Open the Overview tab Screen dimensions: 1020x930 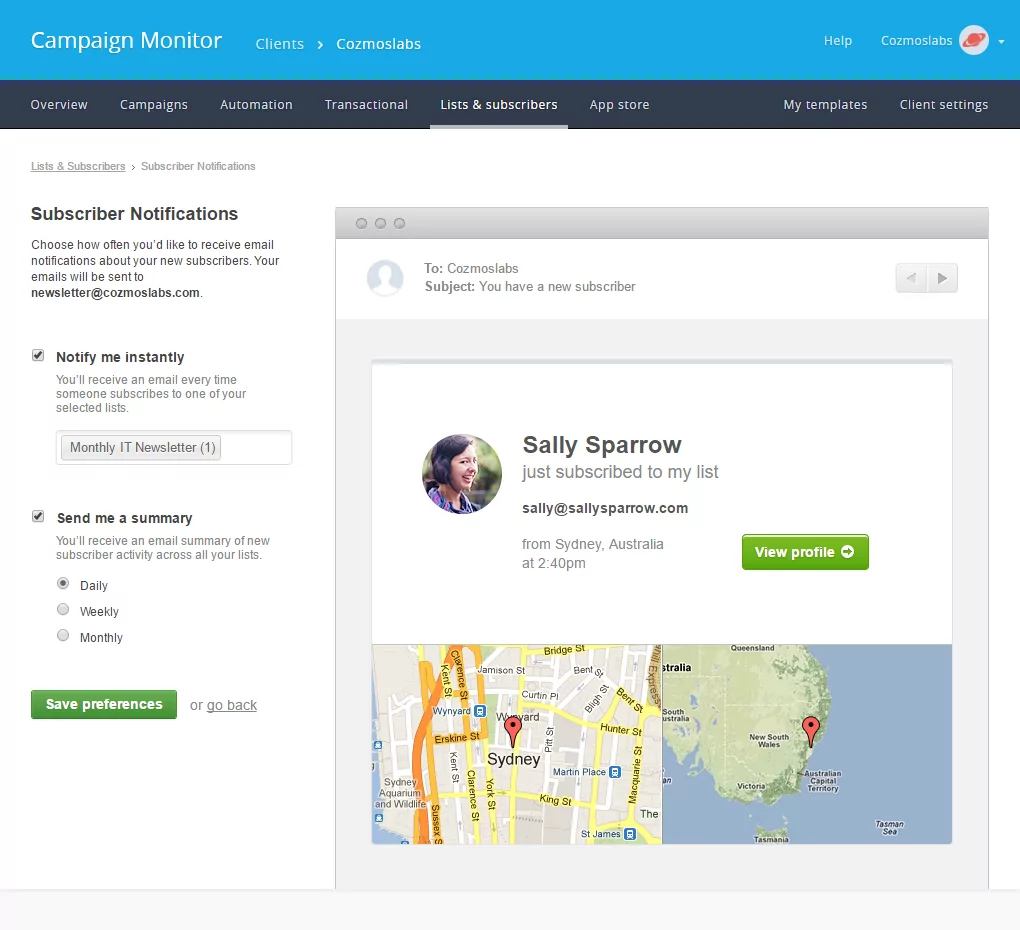(x=59, y=105)
